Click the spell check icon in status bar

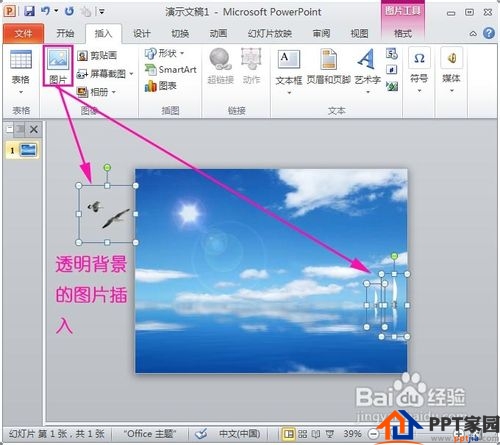click(201, 434)
